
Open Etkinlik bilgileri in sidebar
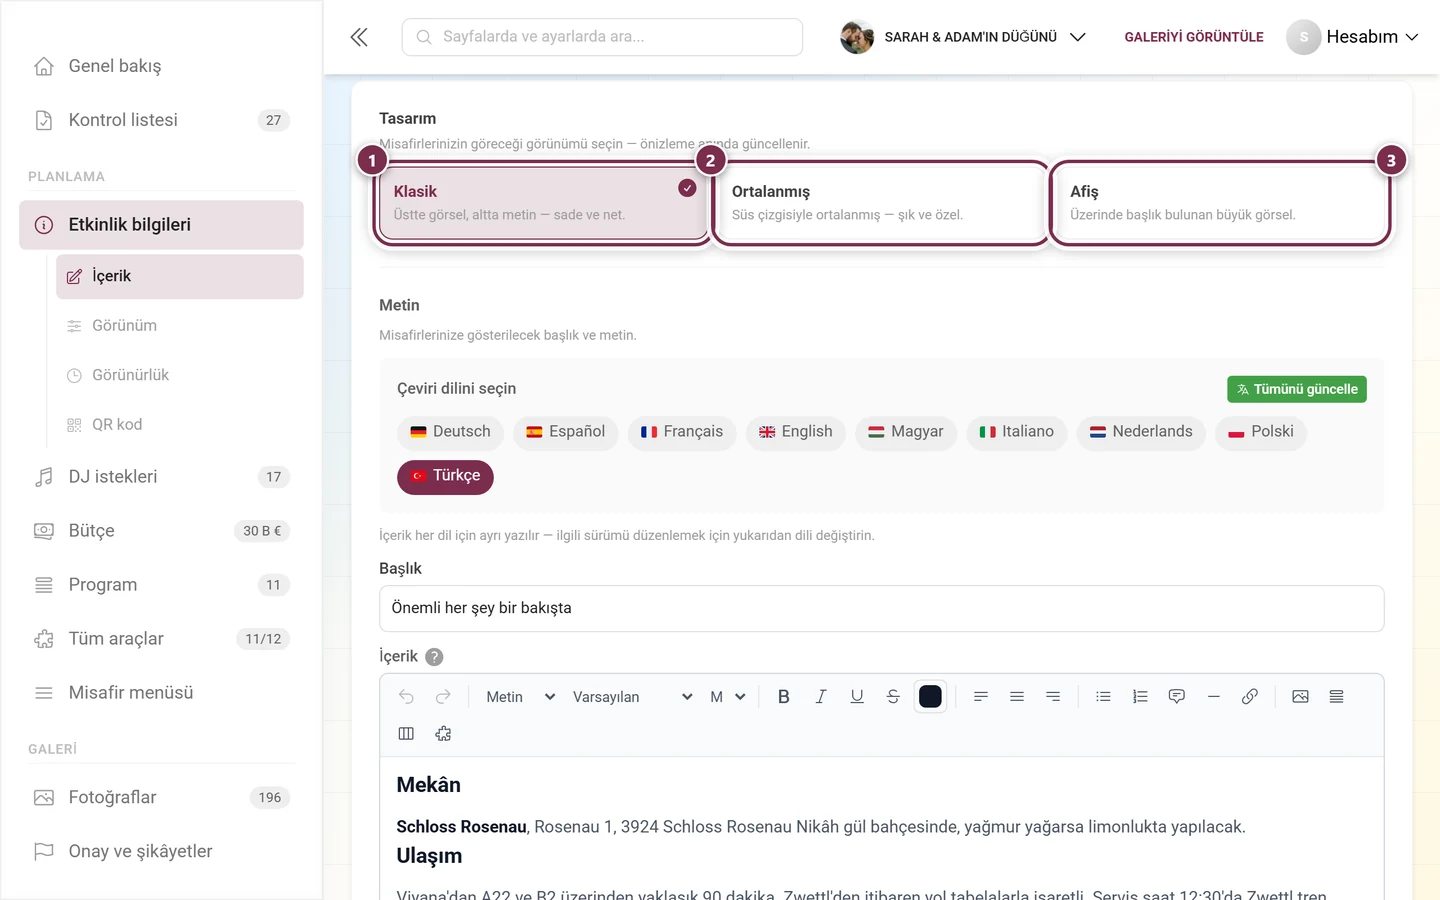tap(161, 225)
